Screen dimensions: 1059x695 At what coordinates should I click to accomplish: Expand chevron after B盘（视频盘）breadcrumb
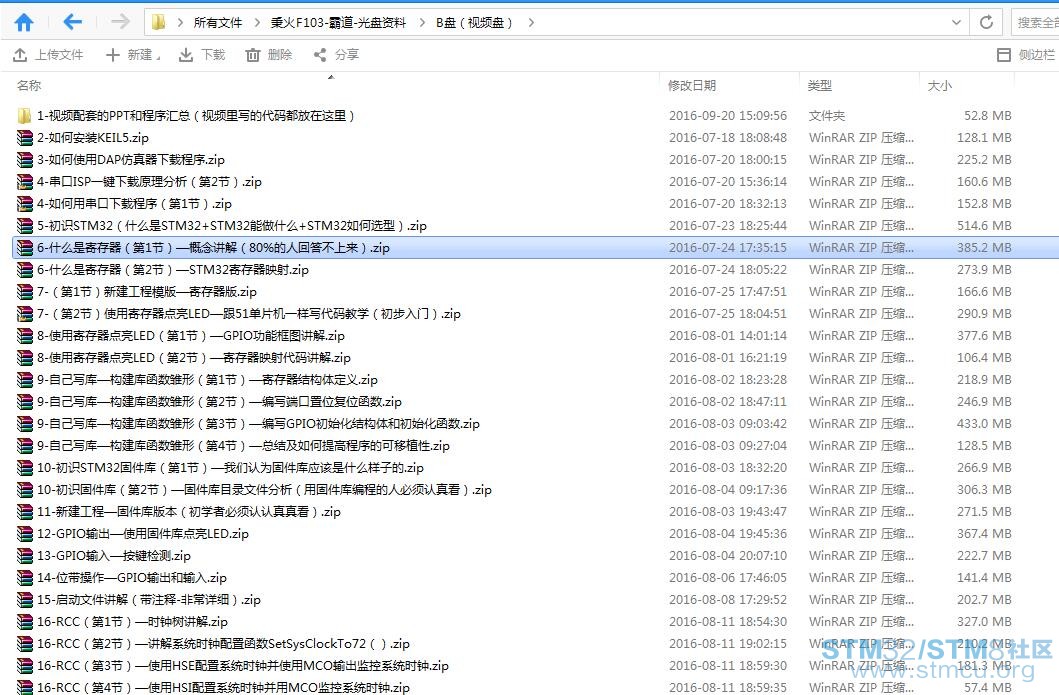[x=532, y=23]
